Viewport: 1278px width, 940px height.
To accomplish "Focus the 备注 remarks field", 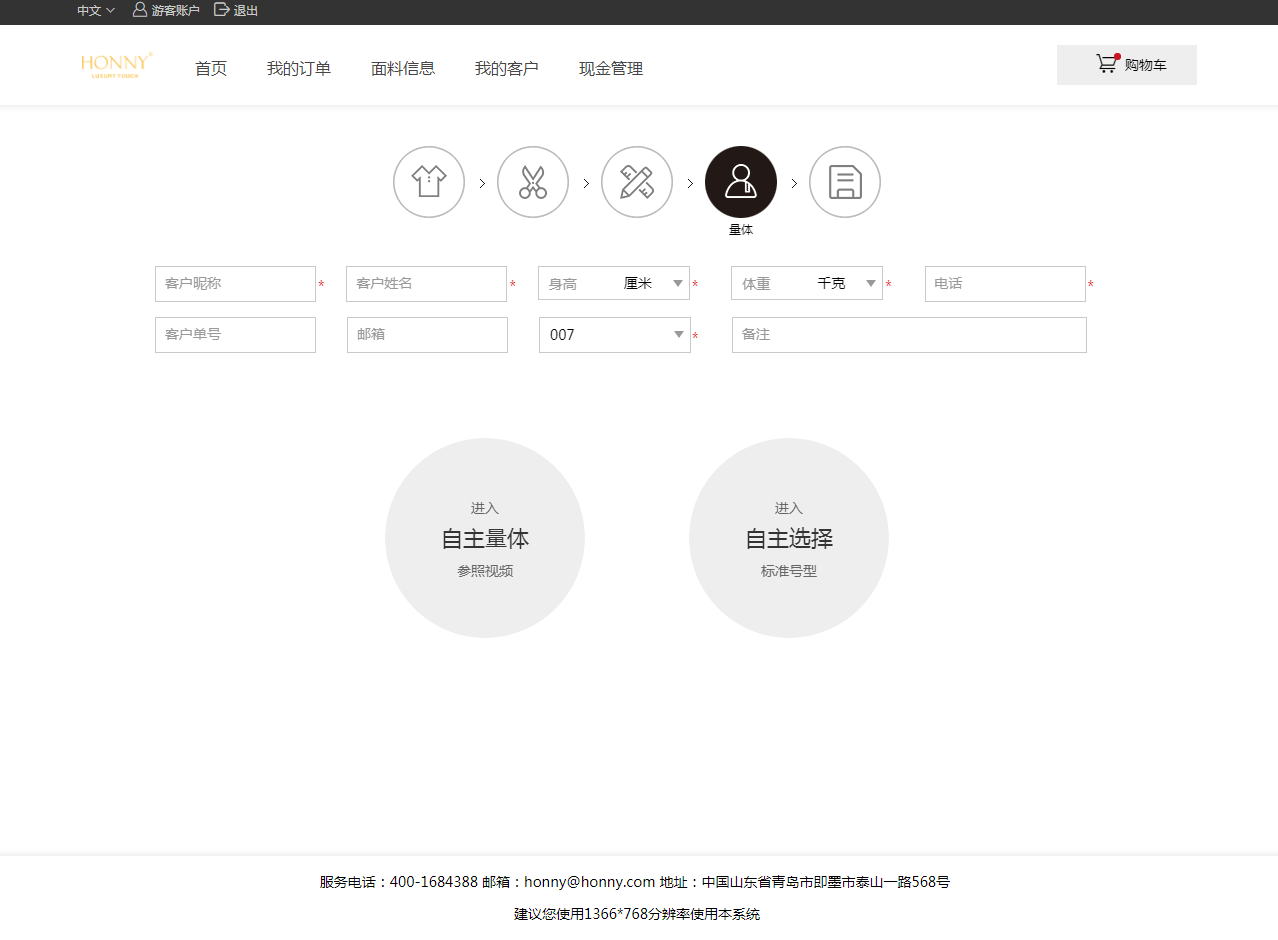I will [x=909, y=335].
